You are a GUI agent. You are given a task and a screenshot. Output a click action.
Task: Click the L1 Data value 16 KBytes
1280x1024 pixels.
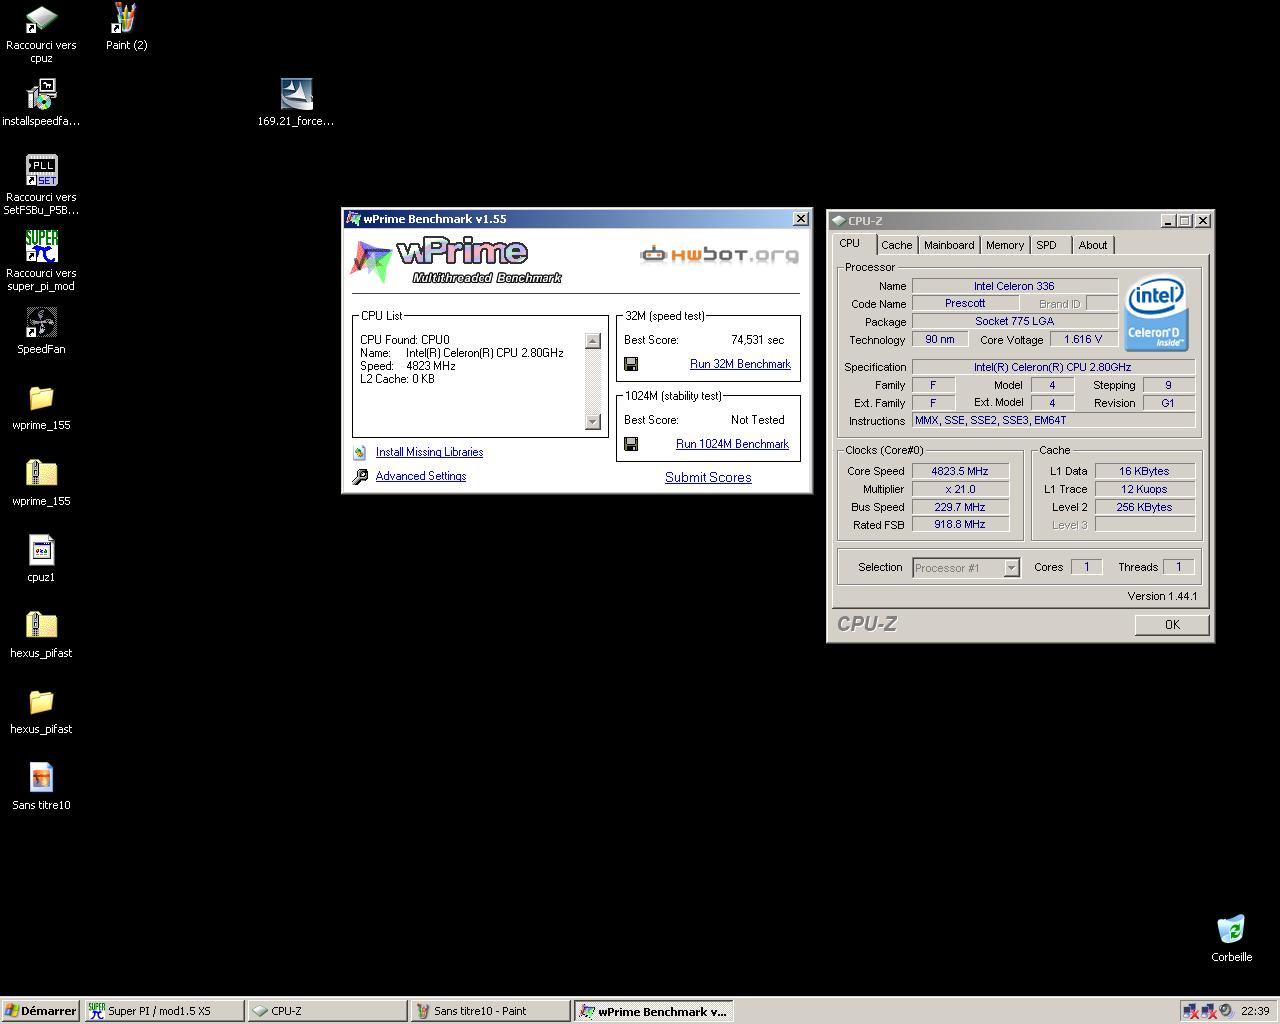[x=1144, y=471]
